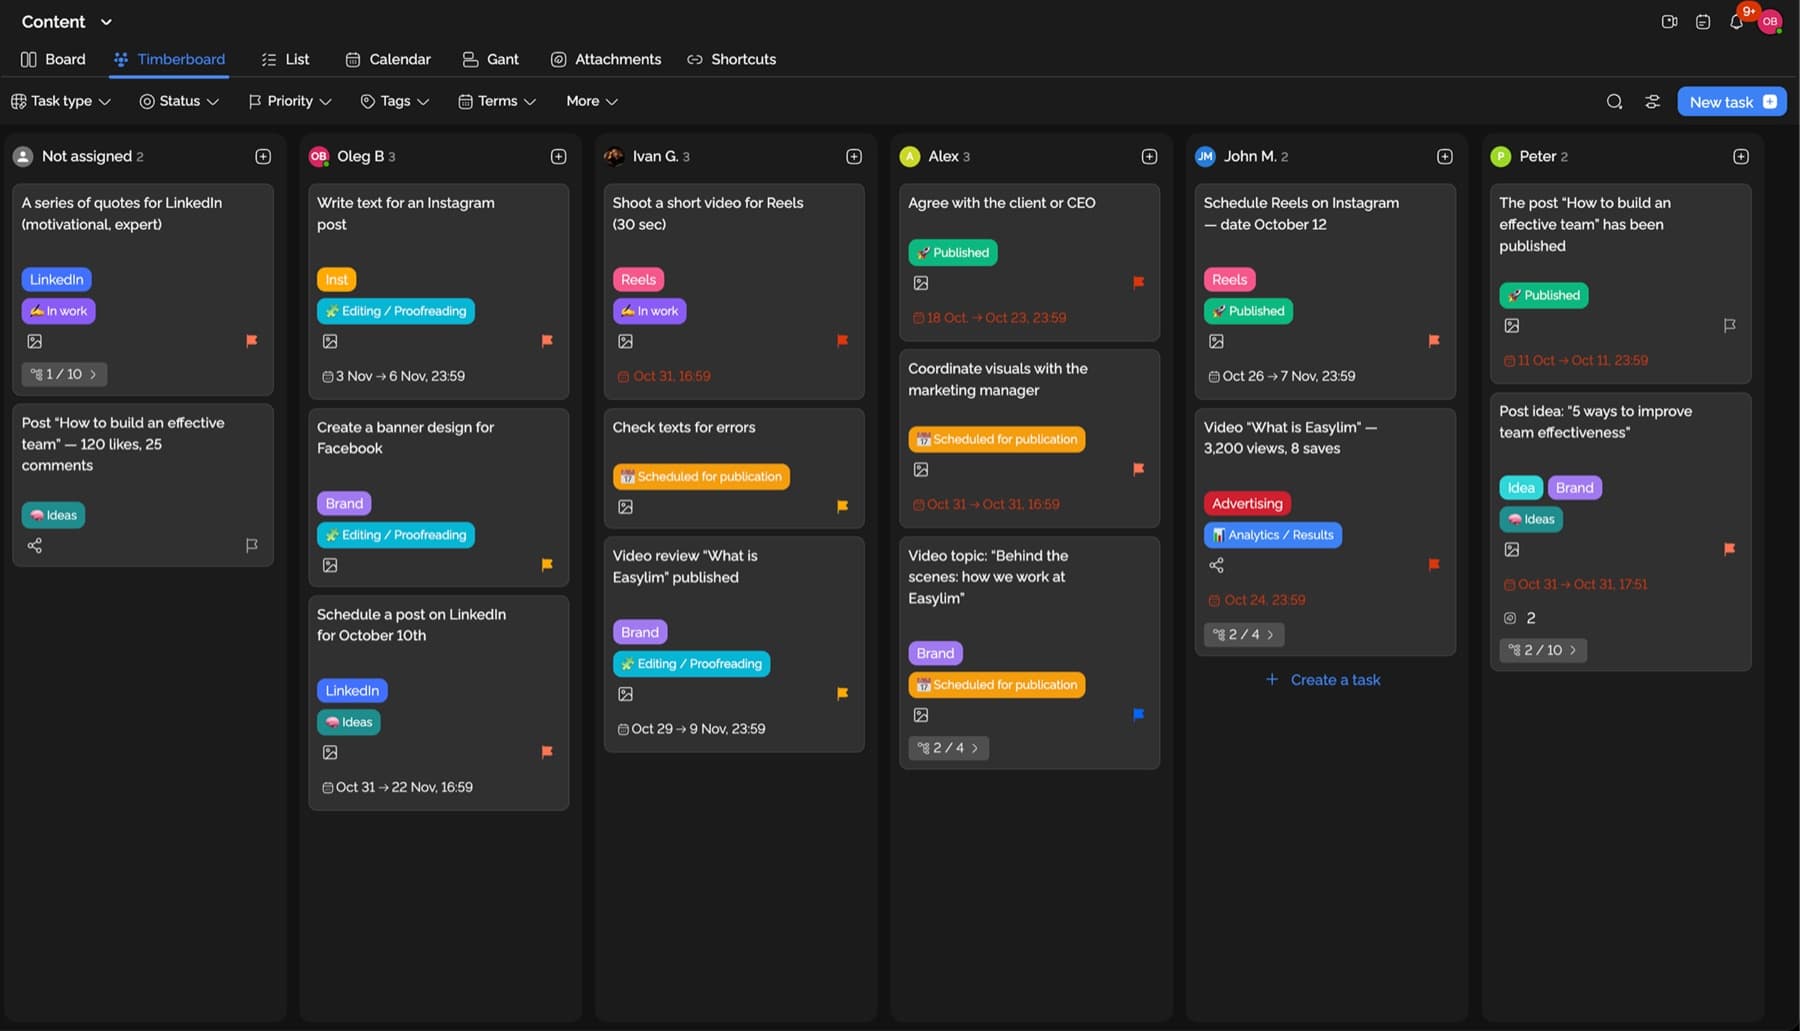Click the empty flag on Peter's published post
Screen dimensions: 1800x1031
click(1729, 325)
